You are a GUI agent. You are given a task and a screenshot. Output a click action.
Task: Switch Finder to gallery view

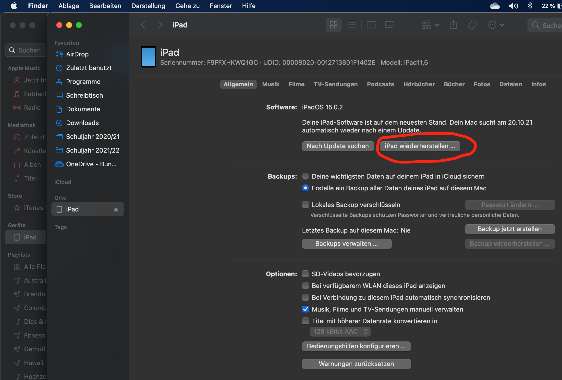pyautogui.click(x=390, y=25)
